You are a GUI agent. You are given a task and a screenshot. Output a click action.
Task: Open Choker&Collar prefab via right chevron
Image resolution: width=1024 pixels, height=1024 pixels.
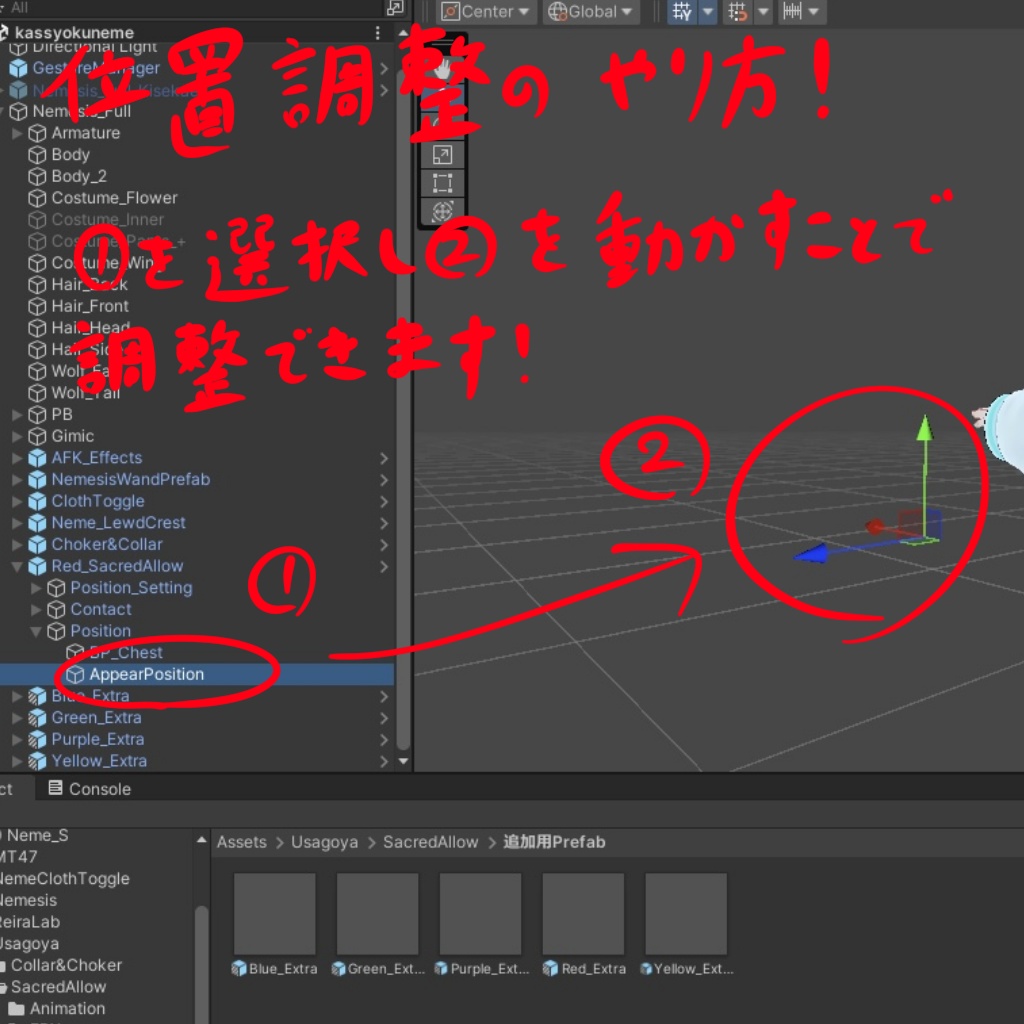(x=384, y=545)
